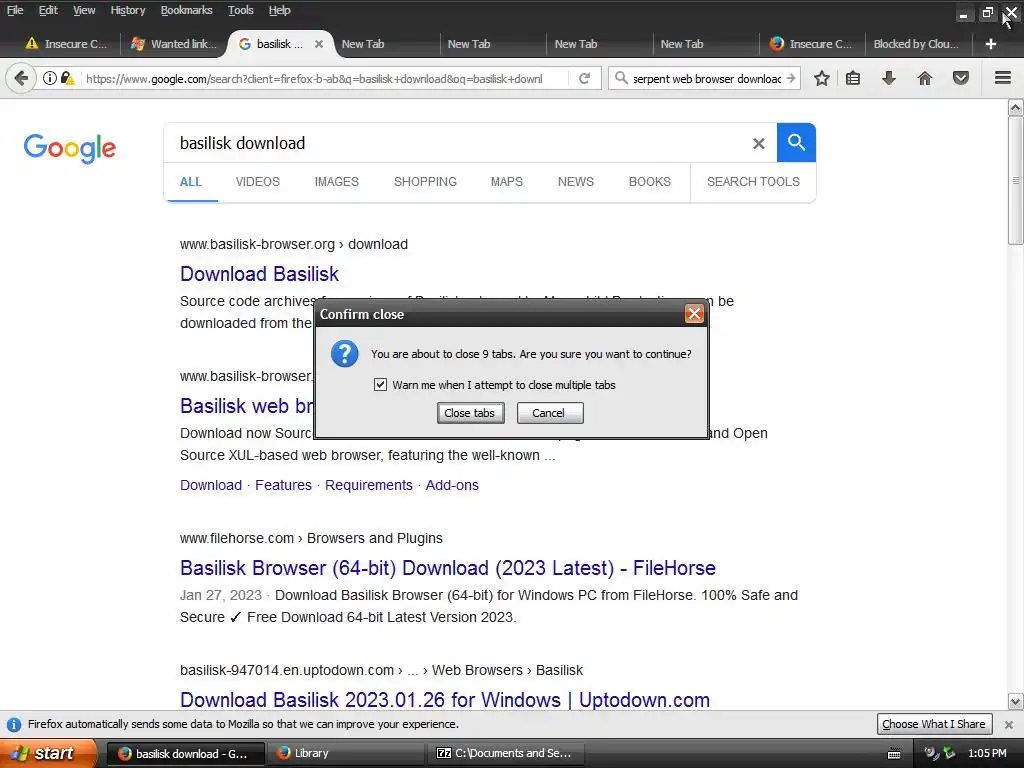The width and height of the screenshot is (1024, 768).
Task: Open the Download Basilisk result link
Action: coord(259,274)
